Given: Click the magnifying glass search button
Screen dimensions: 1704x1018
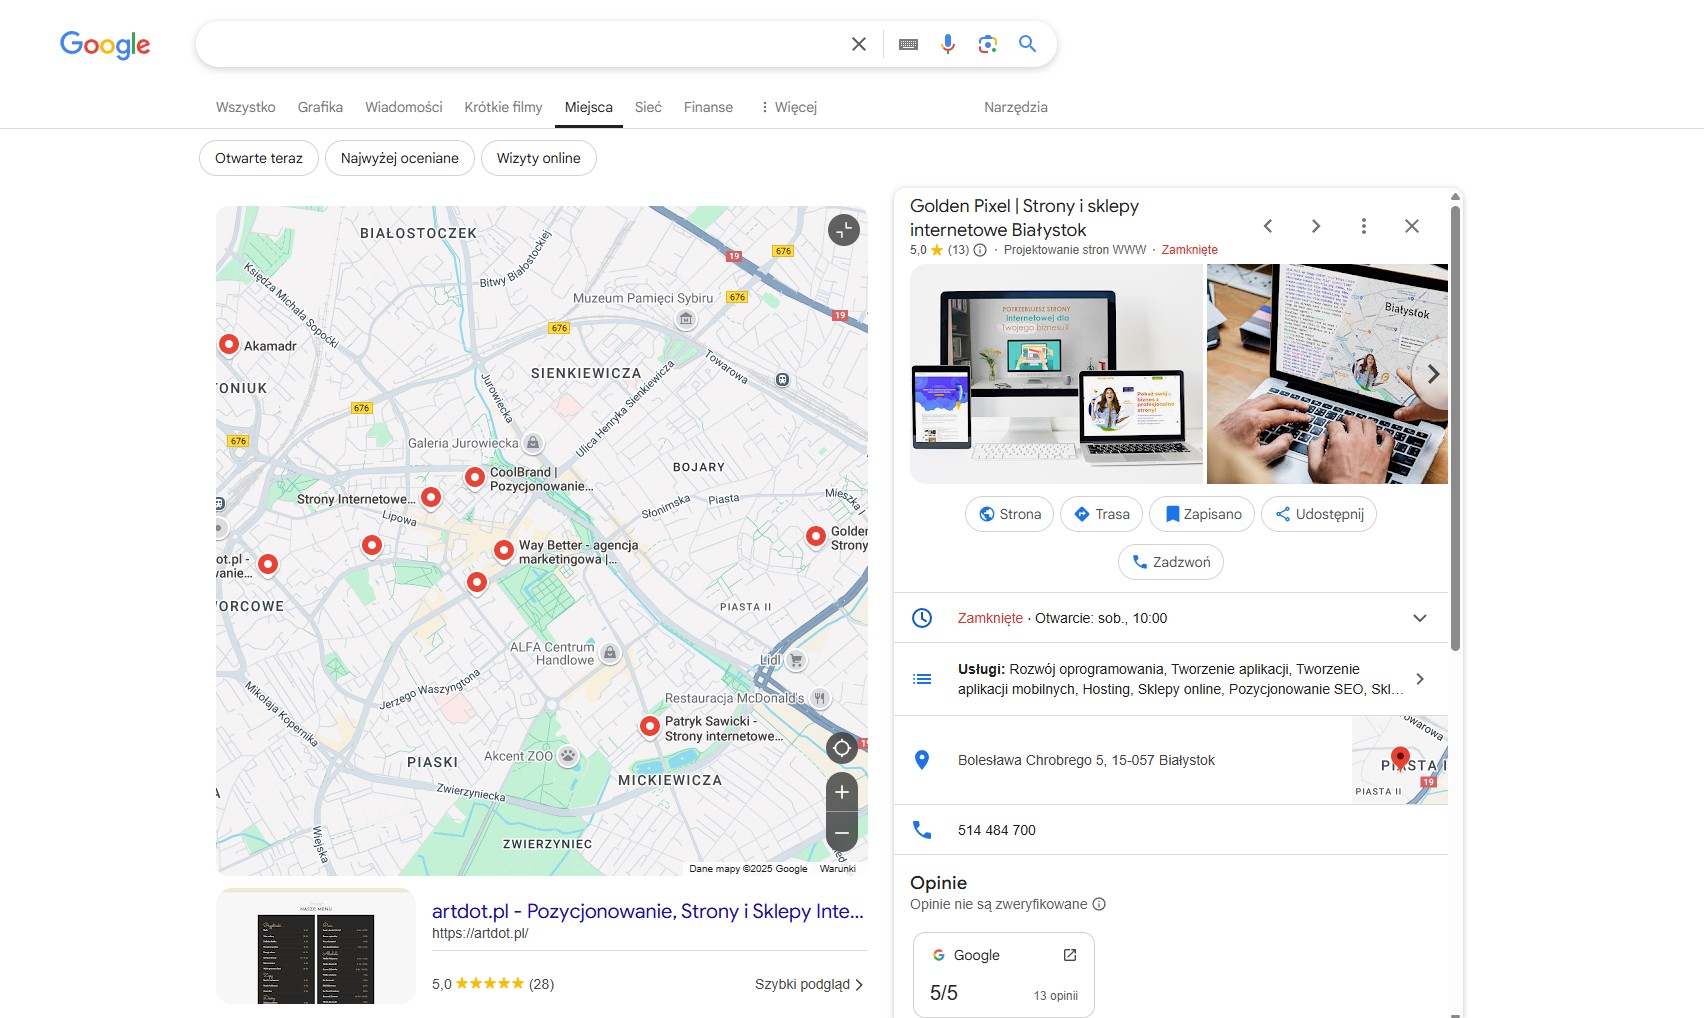Looking at the screenshot, I should click(1027, 44).
